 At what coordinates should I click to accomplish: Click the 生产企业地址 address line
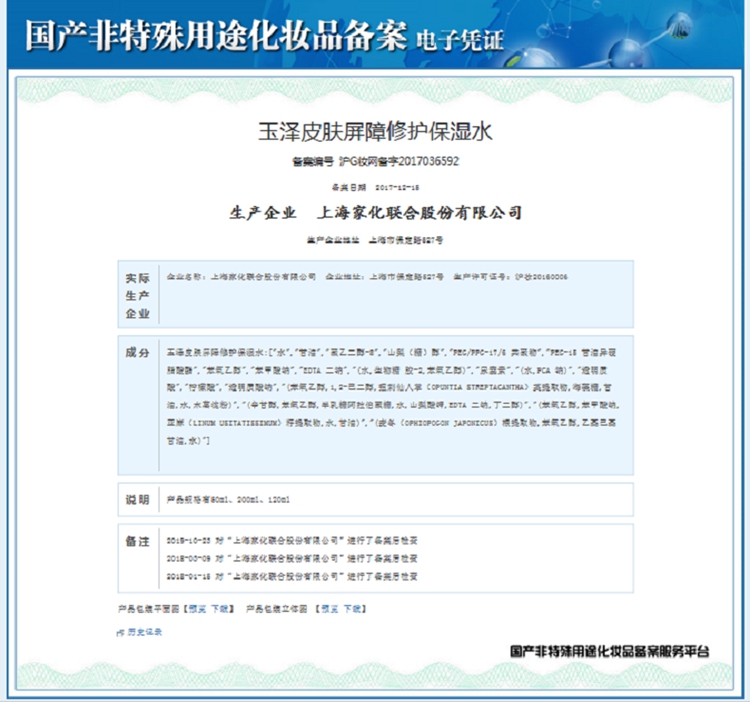tap(375, 240)
